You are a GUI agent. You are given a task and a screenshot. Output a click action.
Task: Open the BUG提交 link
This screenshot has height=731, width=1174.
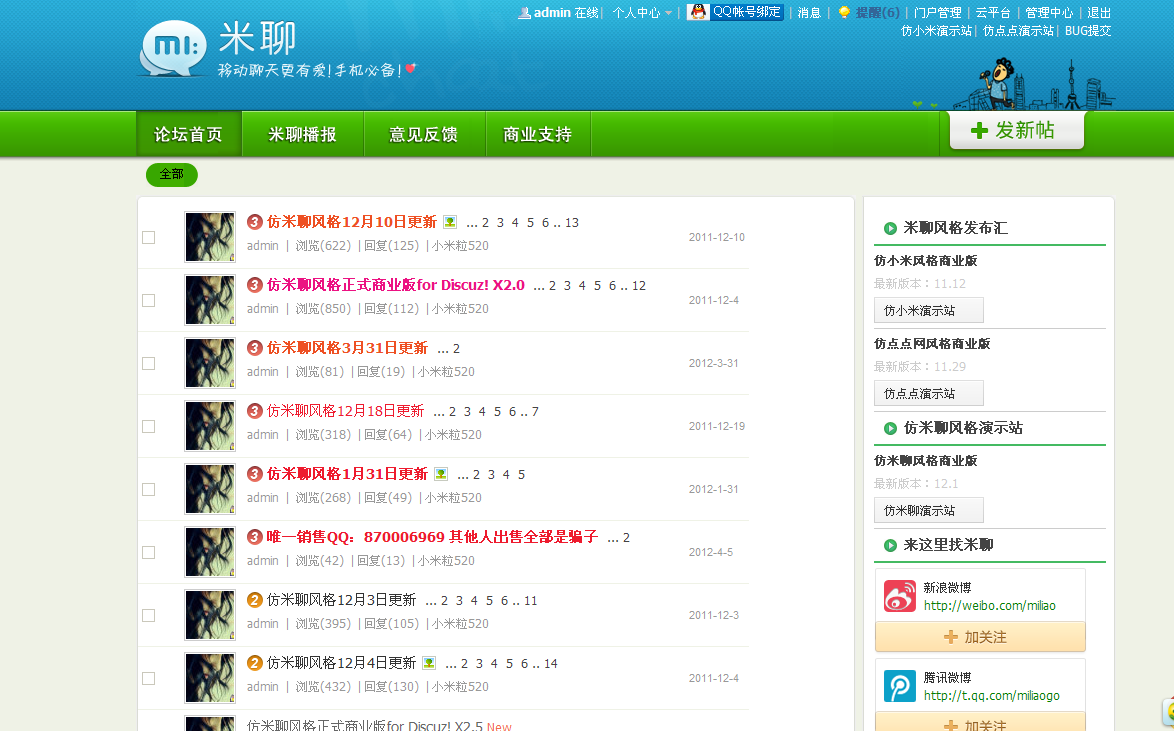coord(1088,31)
